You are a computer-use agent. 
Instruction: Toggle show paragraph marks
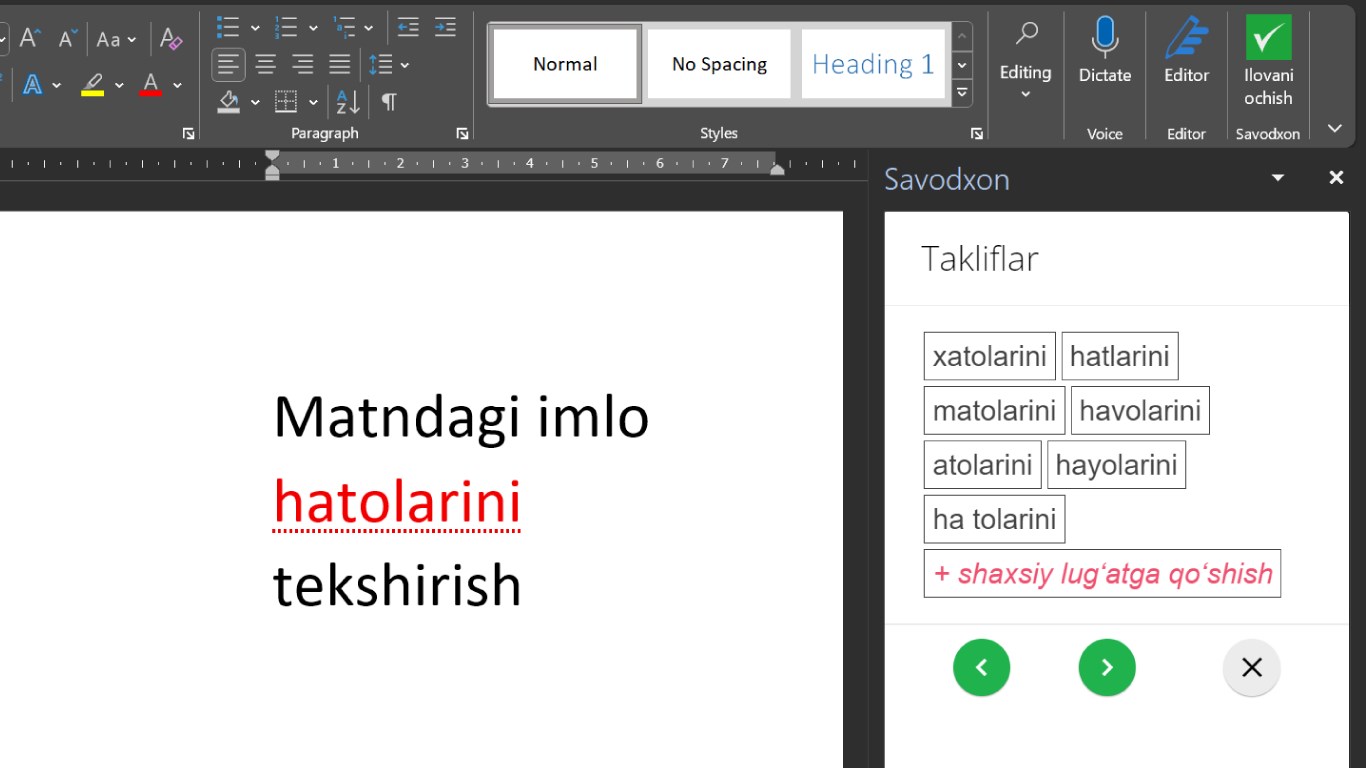pos(389,102)
